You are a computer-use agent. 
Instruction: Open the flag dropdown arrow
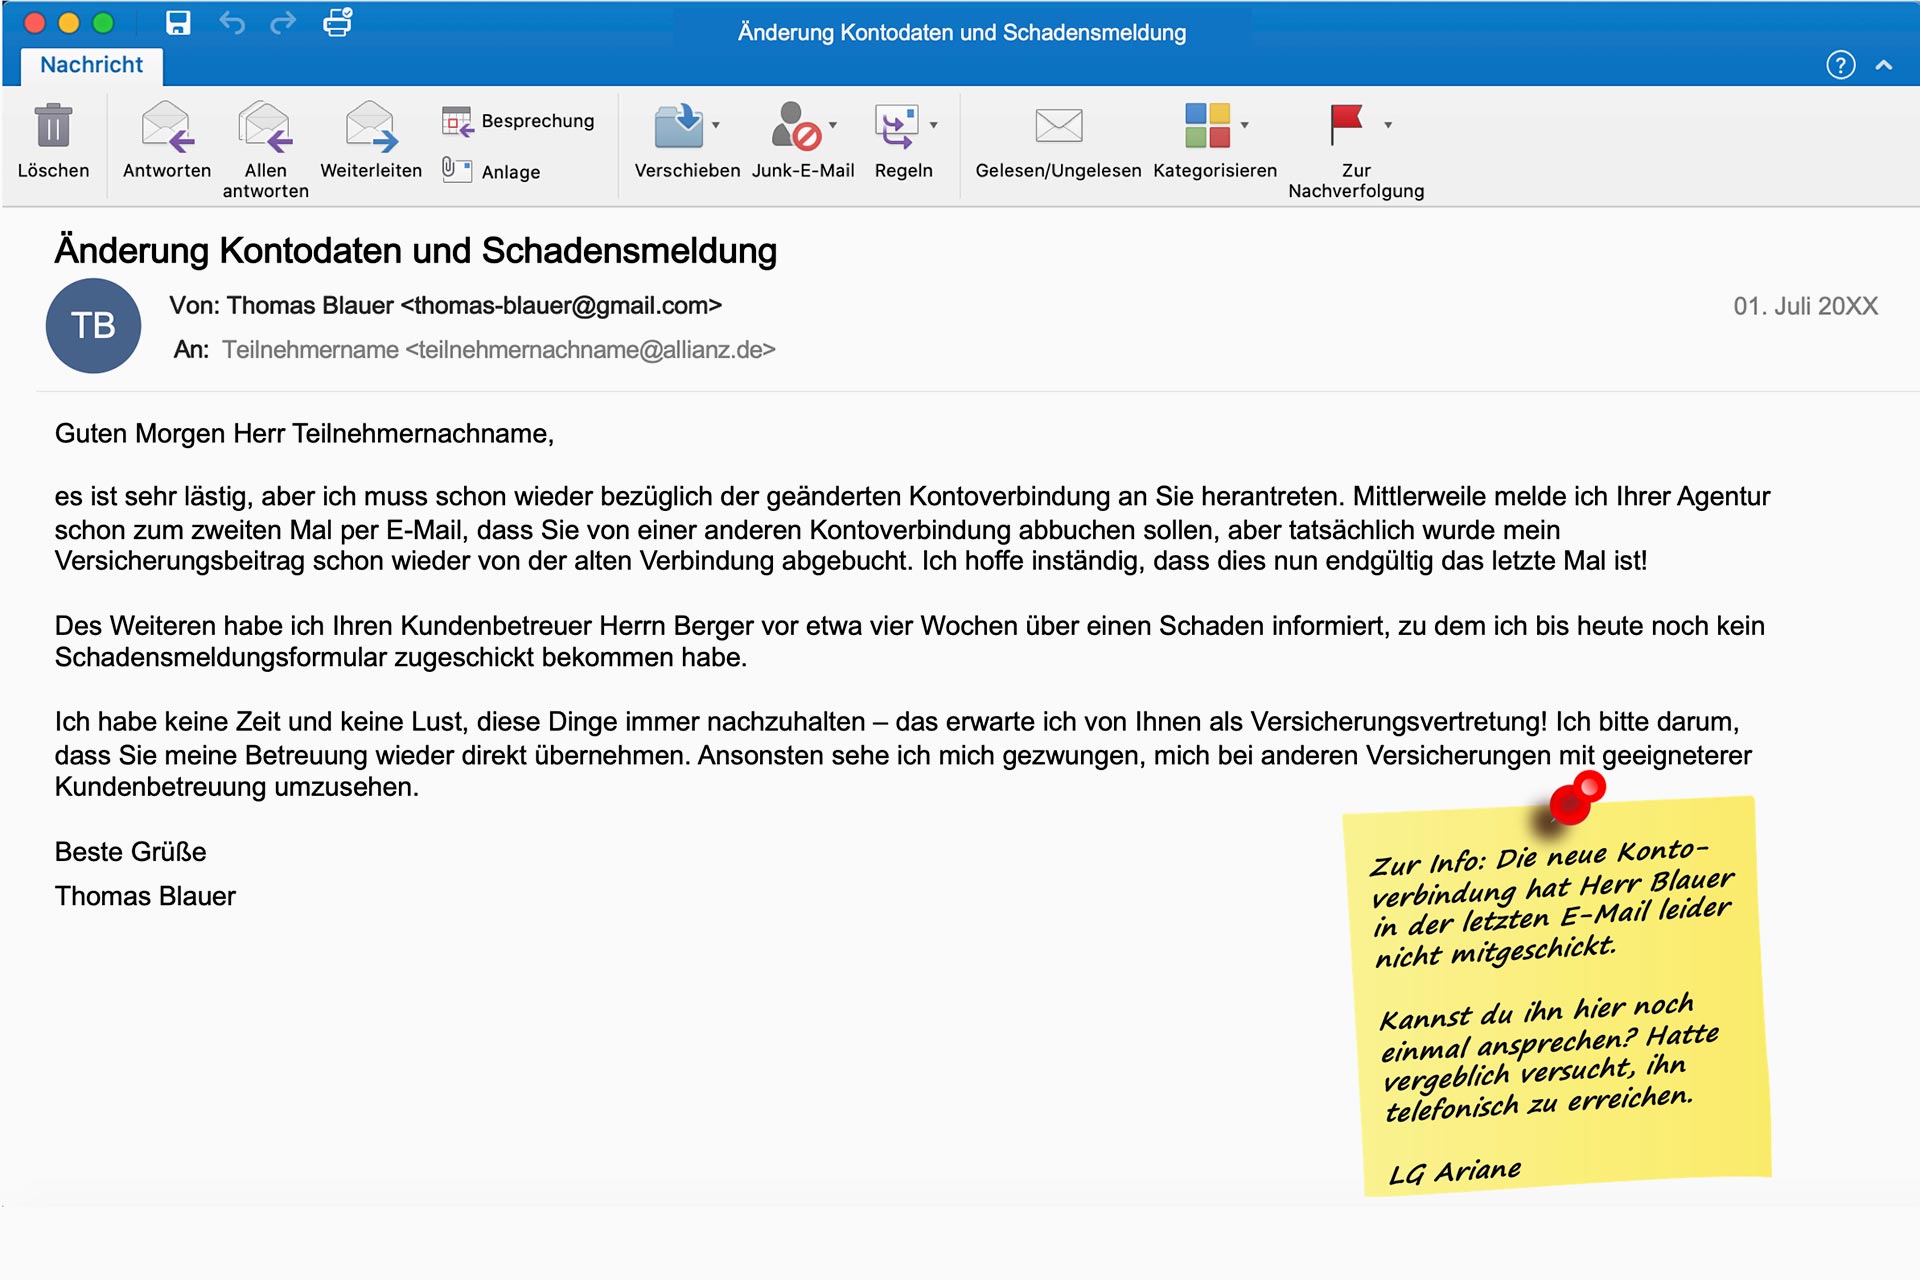[x=1388, y=125]
